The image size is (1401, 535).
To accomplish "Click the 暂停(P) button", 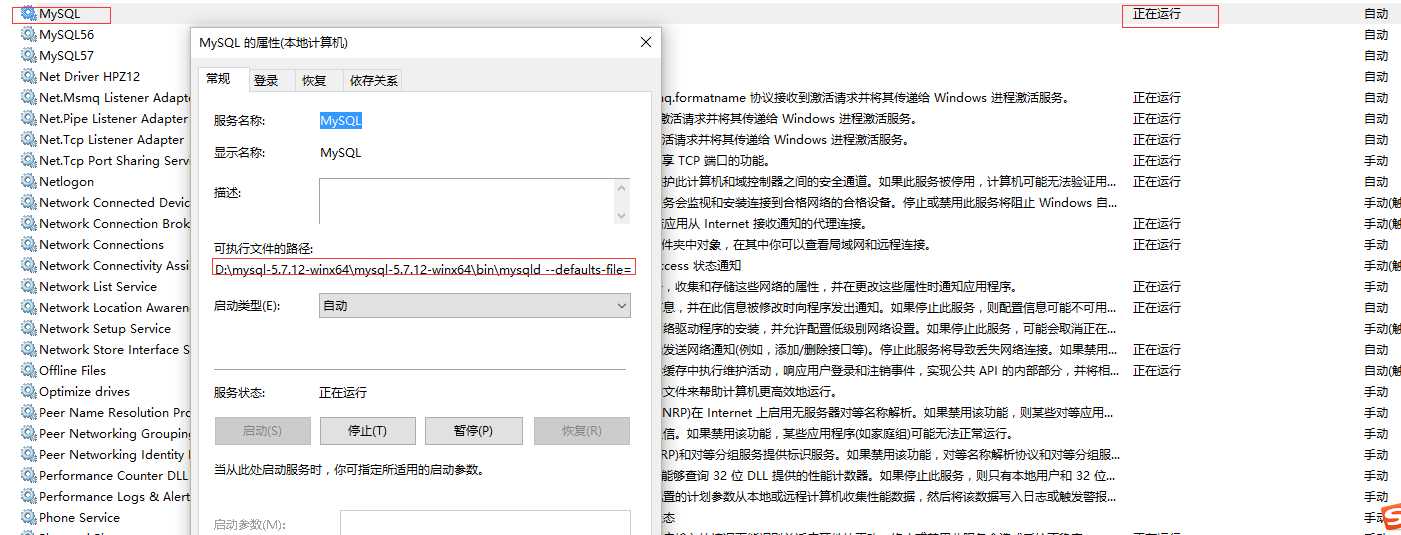I will pyautogui.click(x=473, y=431).
